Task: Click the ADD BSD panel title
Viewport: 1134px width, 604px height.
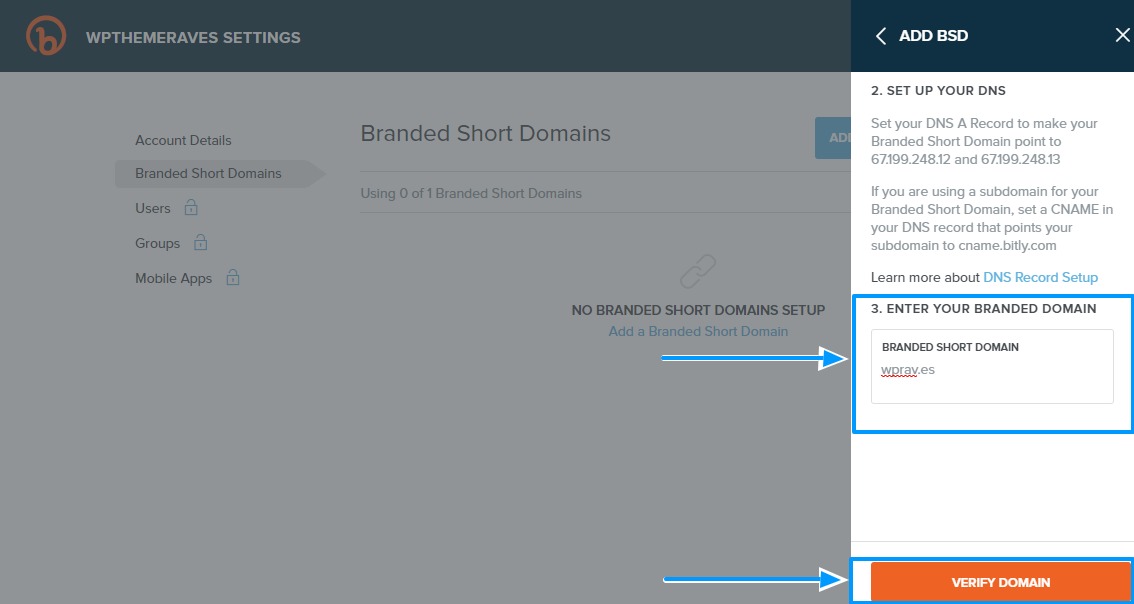Action: click(x=933, y=36)
